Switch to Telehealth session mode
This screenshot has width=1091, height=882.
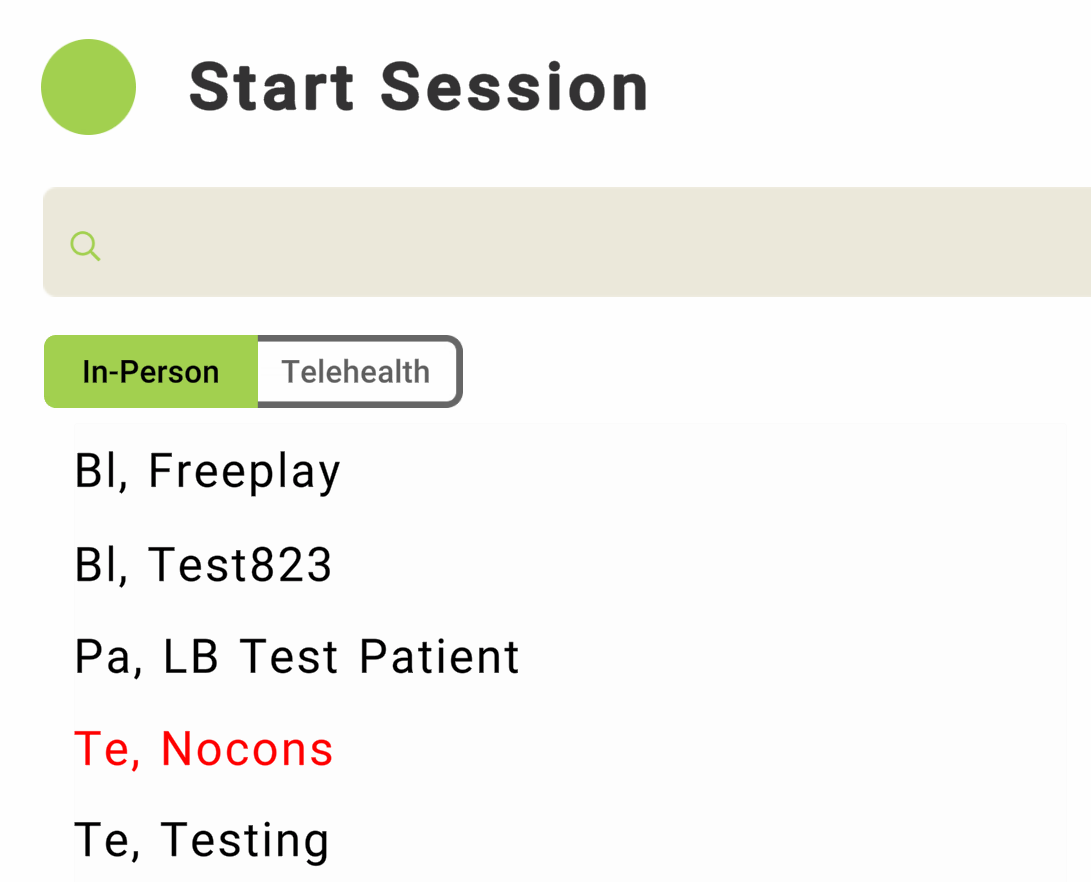[356, 372]
